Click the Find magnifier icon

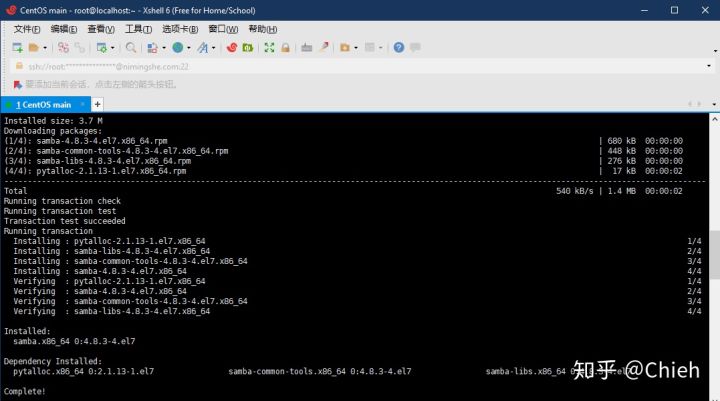point(131,47)
